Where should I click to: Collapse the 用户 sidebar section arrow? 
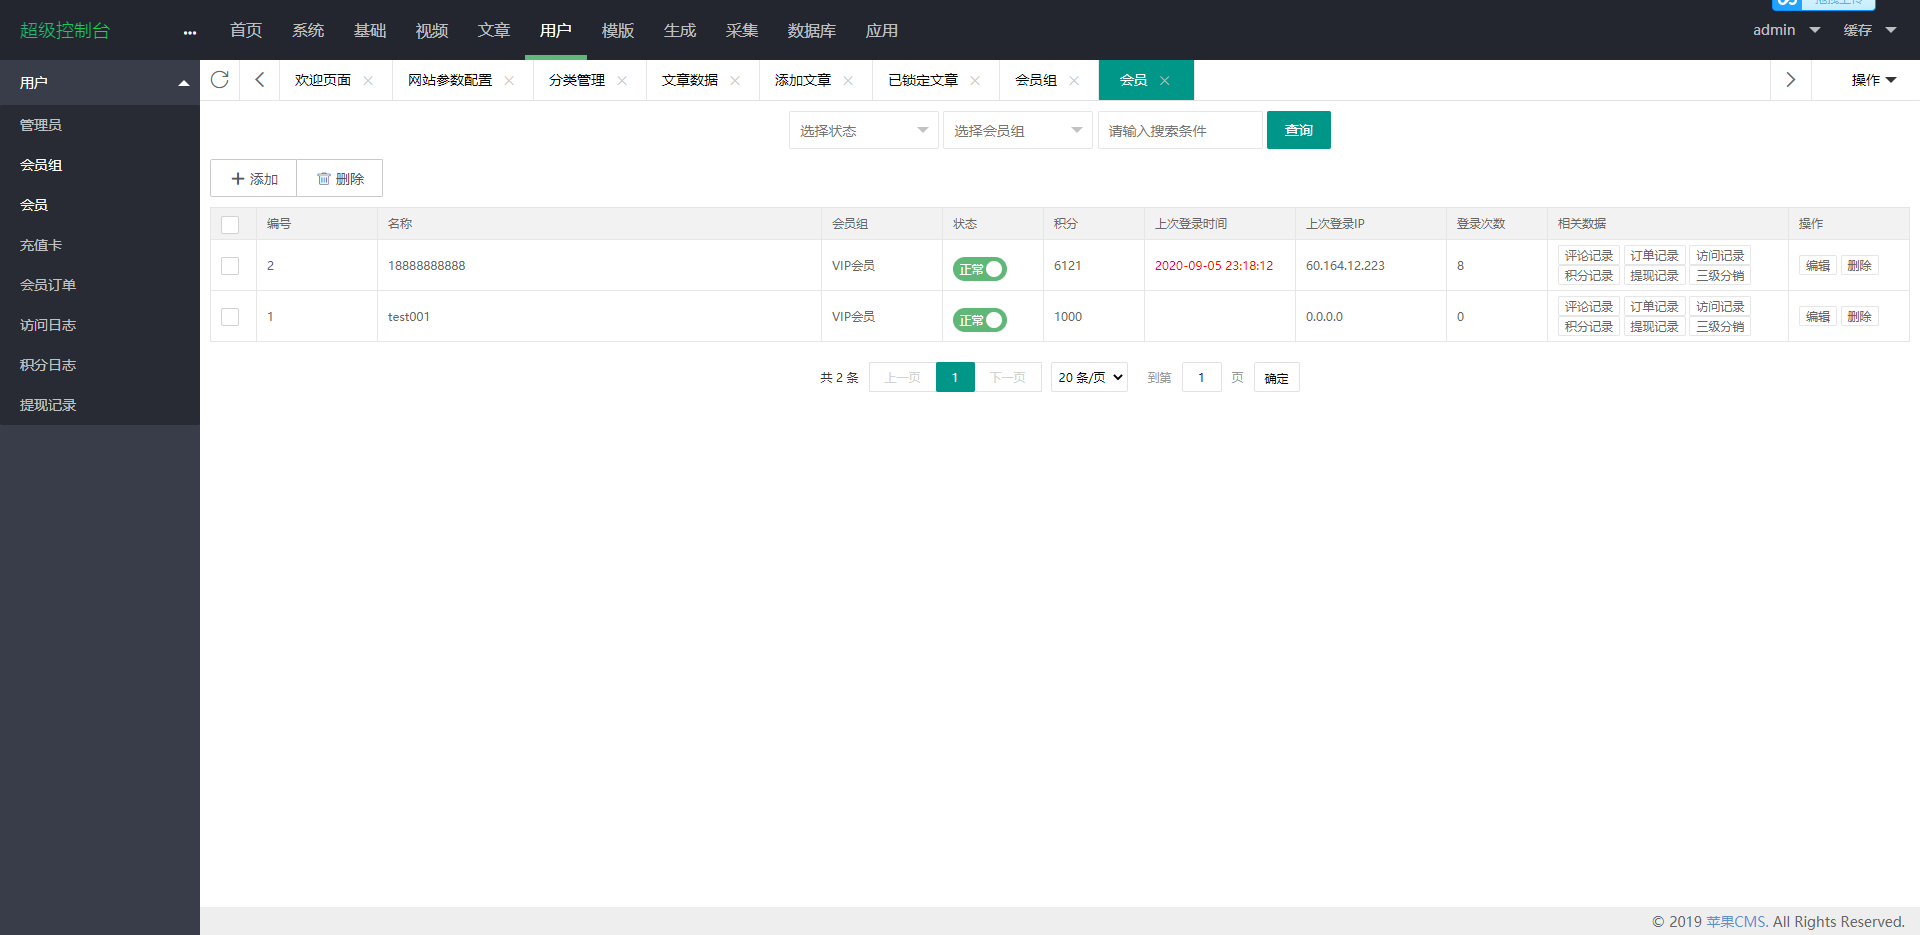[x=183, y=82]
